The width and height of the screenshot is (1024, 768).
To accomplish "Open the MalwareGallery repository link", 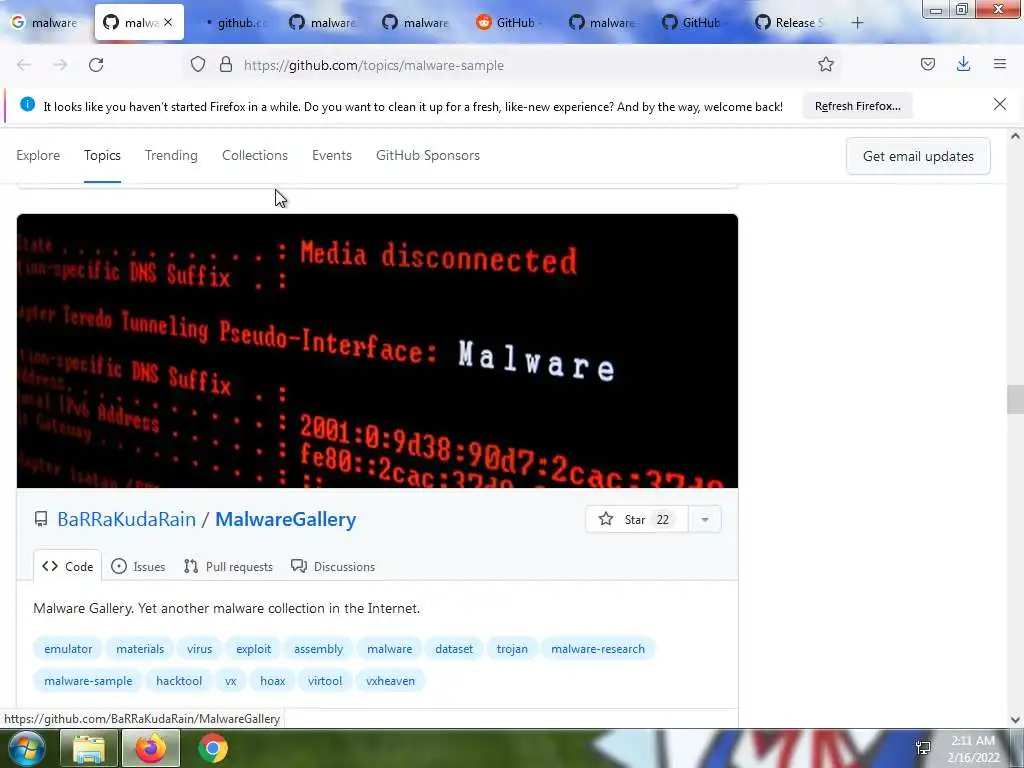I will pyautogui.click(x=285, y=519).
